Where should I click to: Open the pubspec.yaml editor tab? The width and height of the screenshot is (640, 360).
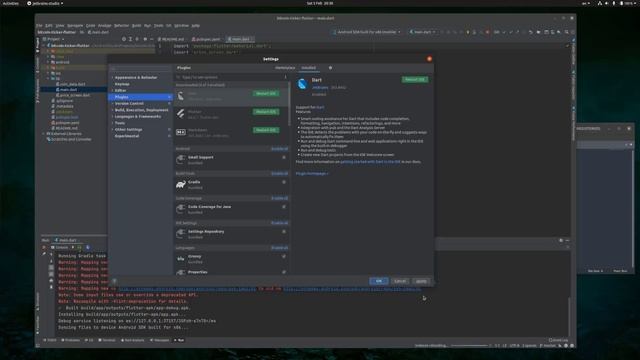pyautogui.click(x=206, y=39)
